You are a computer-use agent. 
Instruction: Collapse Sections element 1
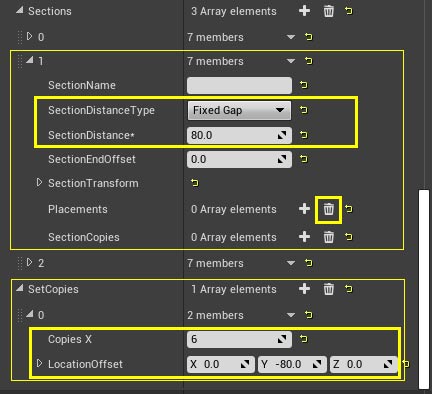point(30,60)
